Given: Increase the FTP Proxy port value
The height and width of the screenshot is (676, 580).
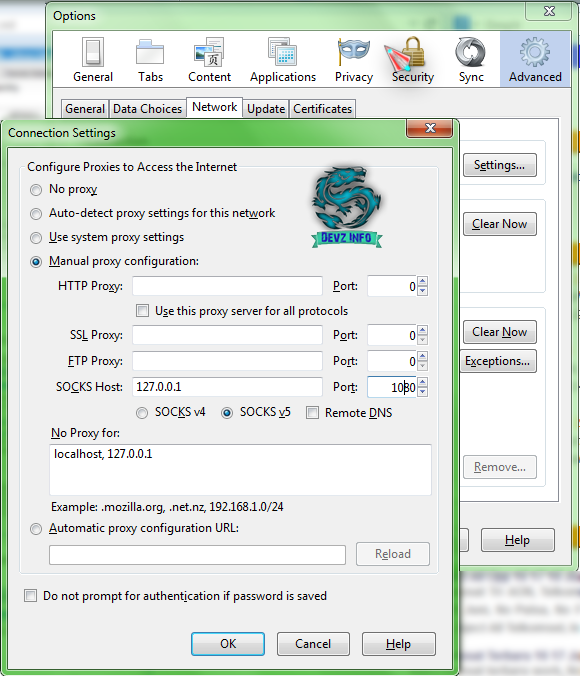Looking at the screenshot, I should pyautogui.click(x=423, y=356).
